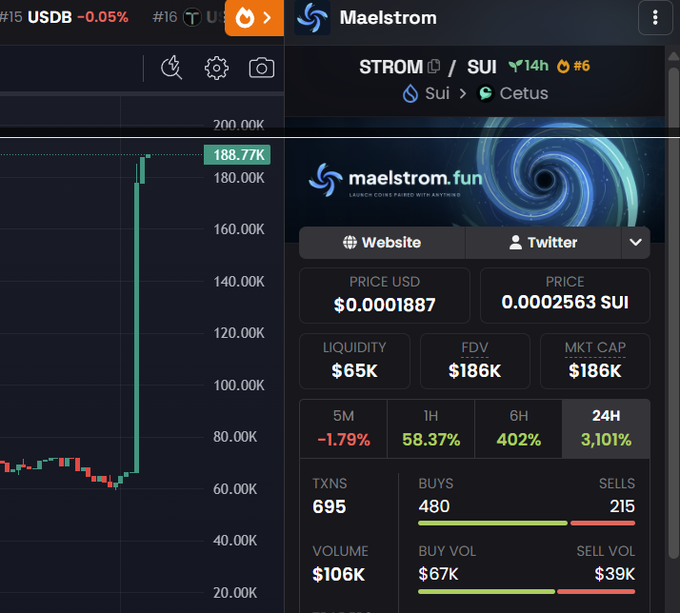Viewport: 680px width, 613px height.
Task: Click the PRICE USD $0.0001887 box
Action: [x=385, y=295]
